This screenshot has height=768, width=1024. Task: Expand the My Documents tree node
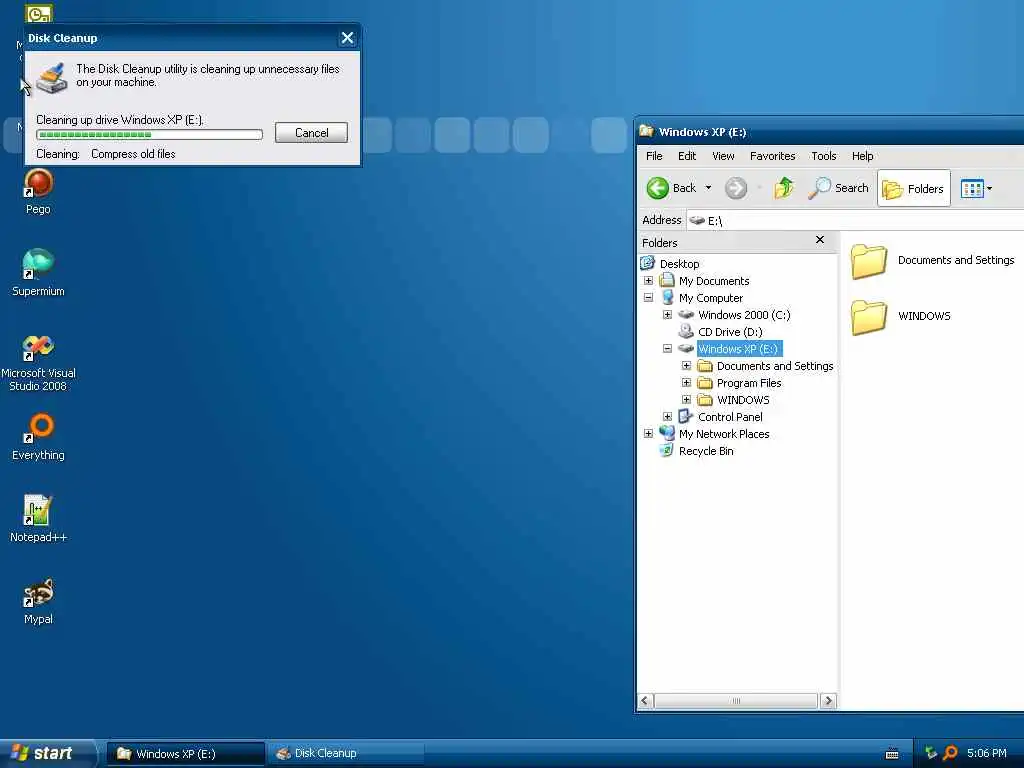tap(648, 281)
